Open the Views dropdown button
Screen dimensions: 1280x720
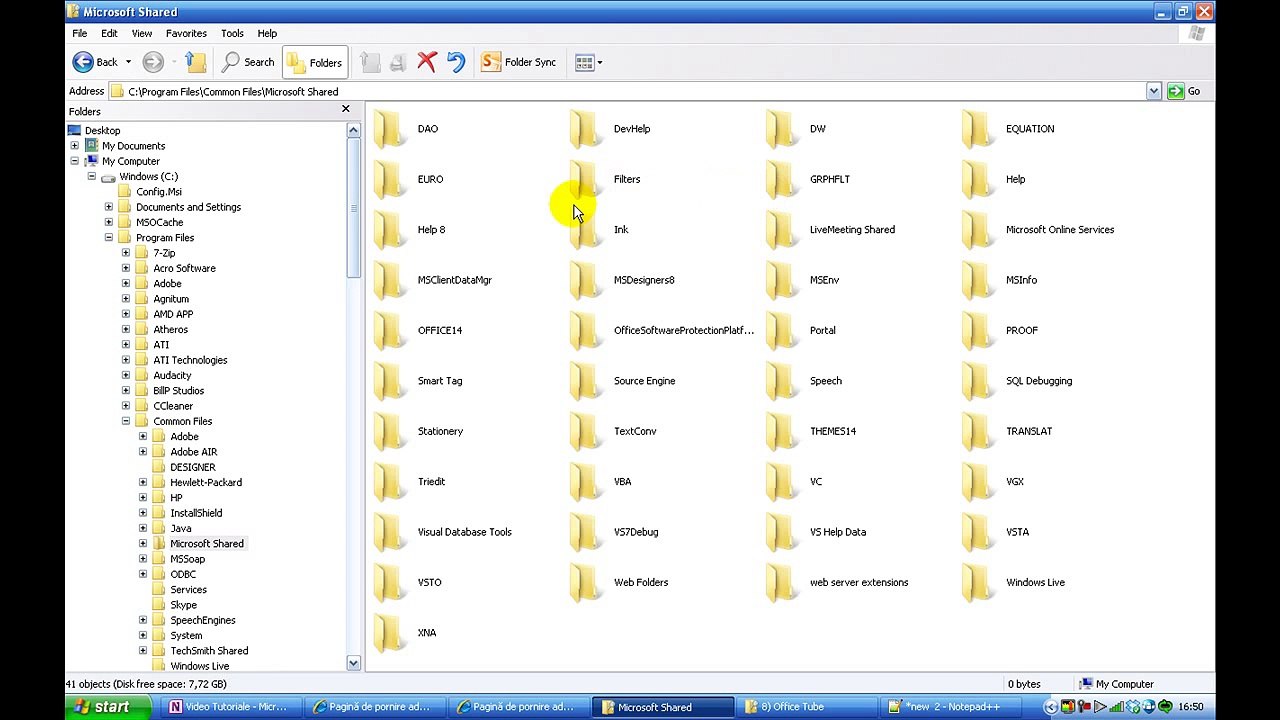589,62
